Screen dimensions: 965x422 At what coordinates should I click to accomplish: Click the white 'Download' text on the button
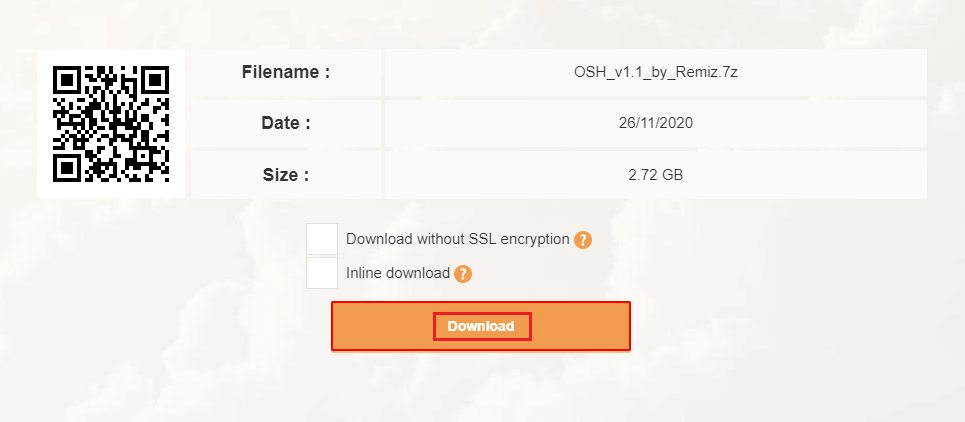[x=481, y=326]
